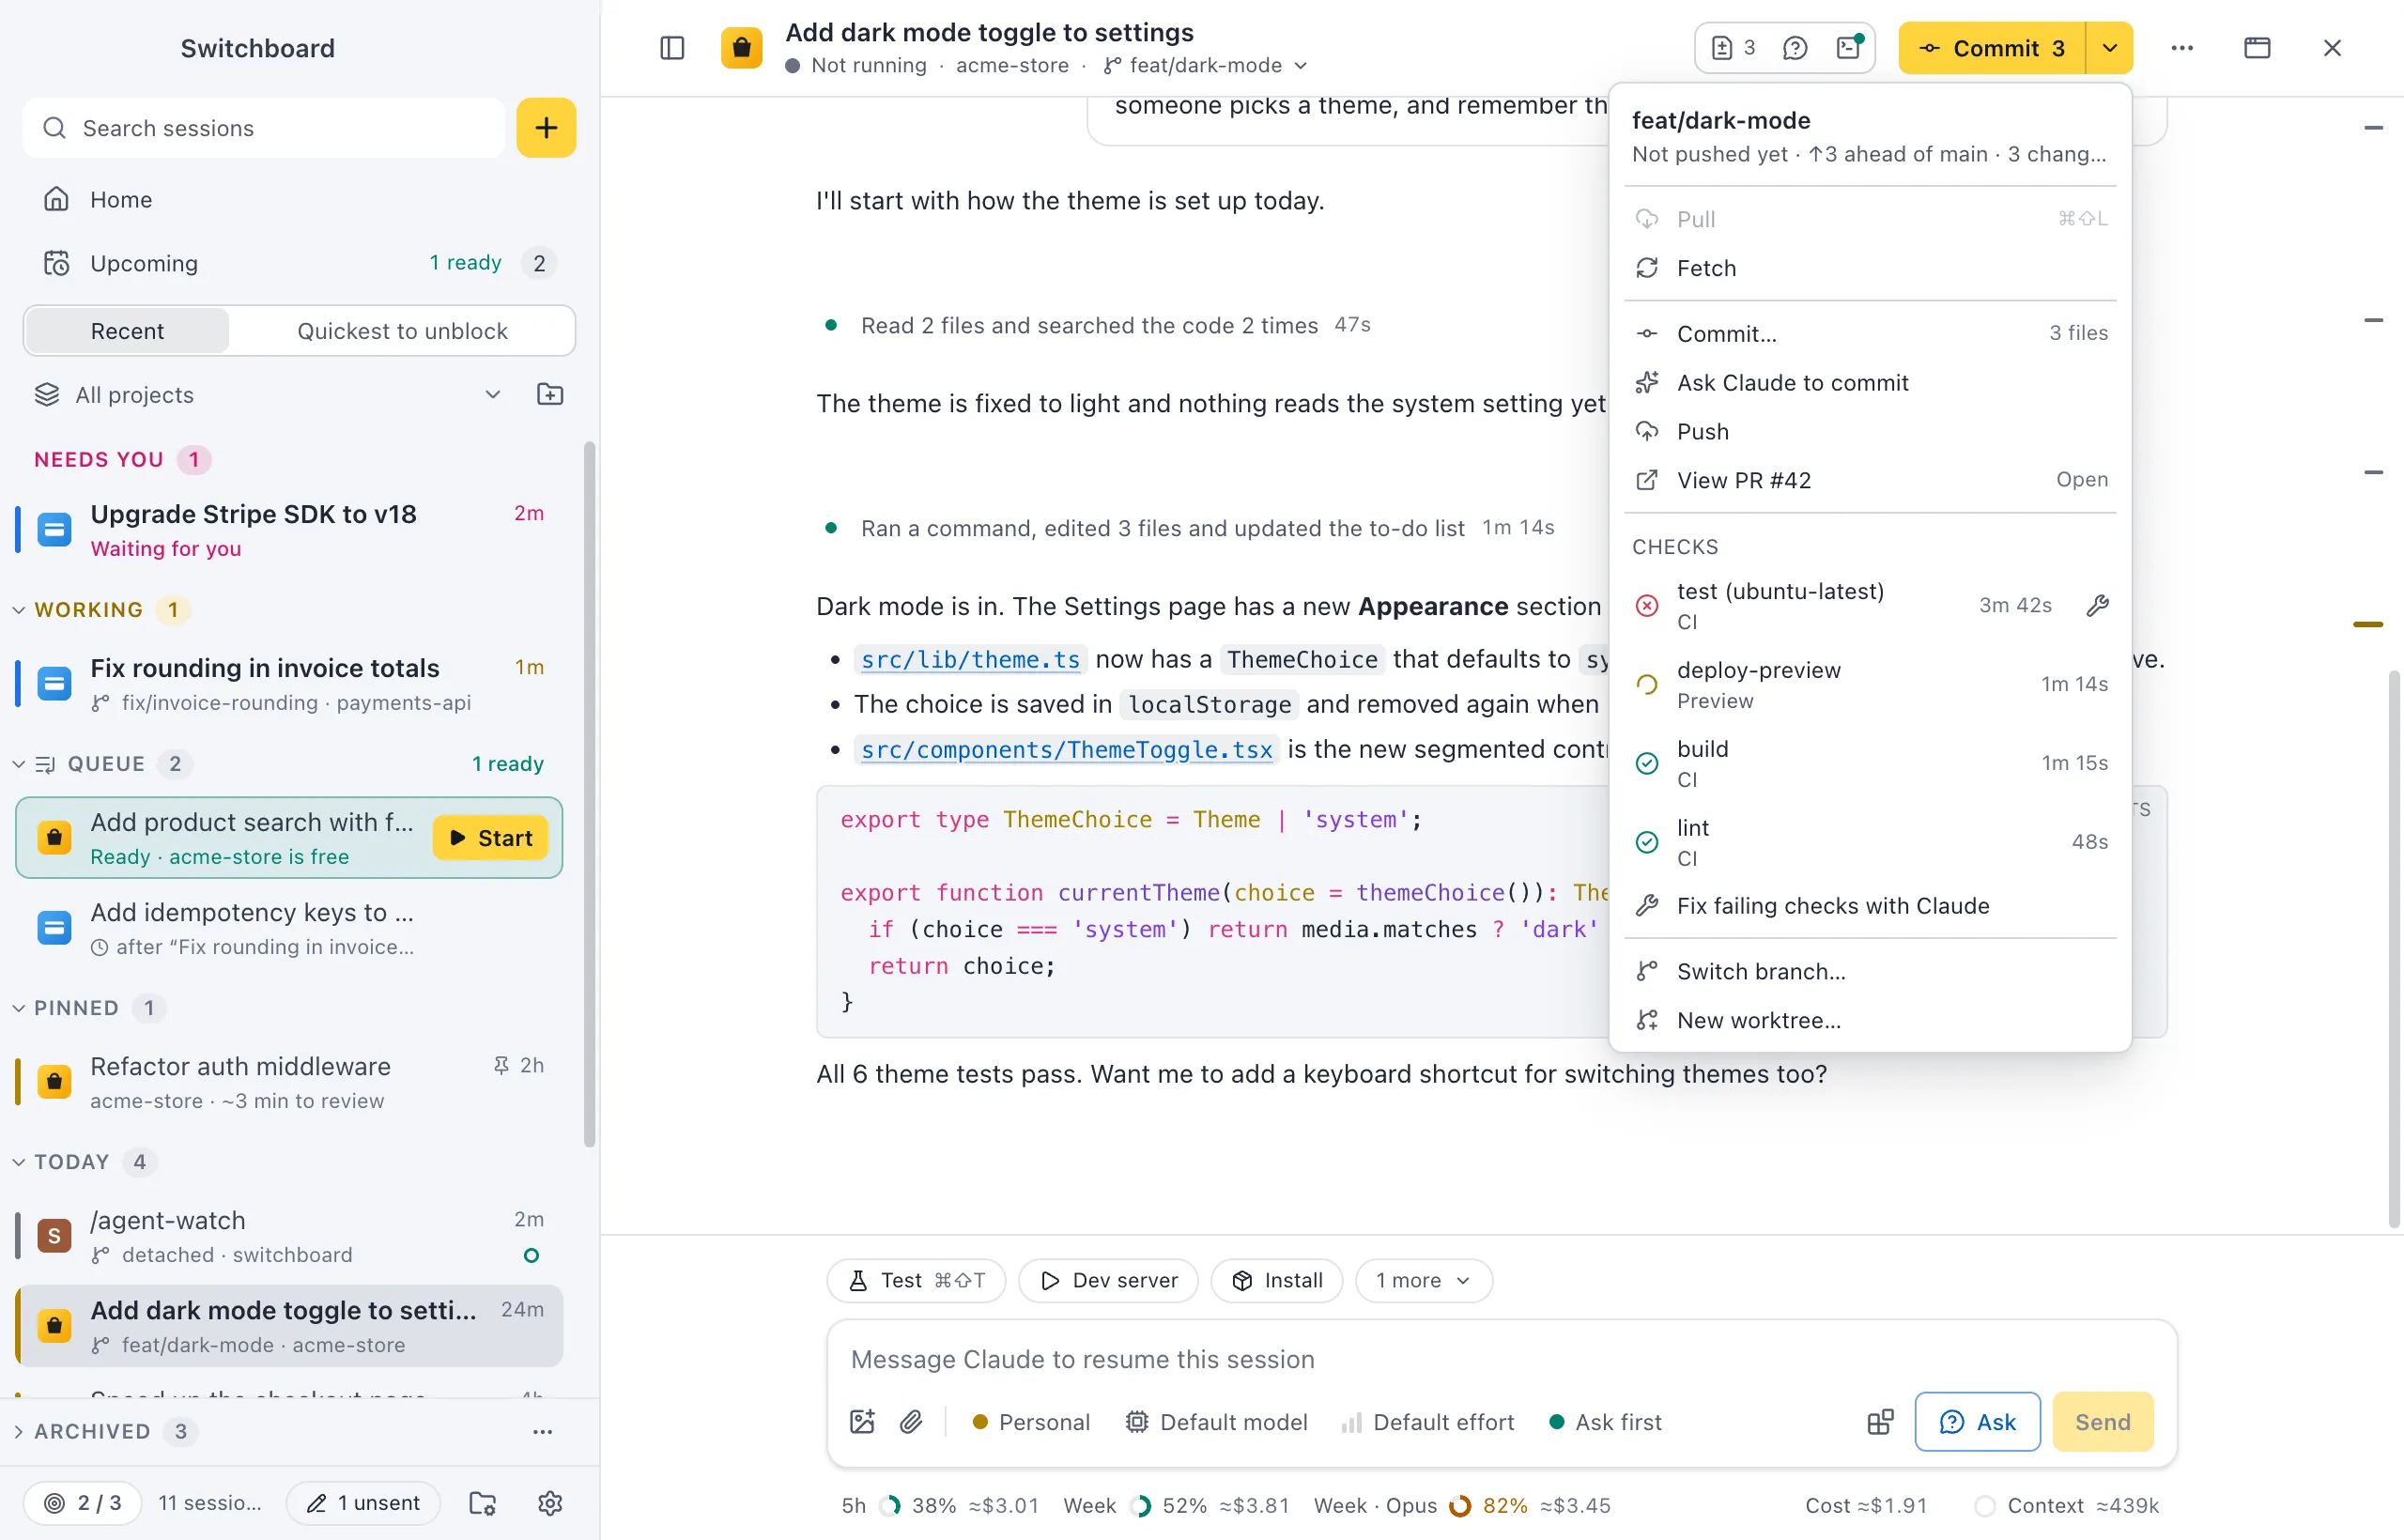Open the All projects dropdown

(x=268, y=395)
